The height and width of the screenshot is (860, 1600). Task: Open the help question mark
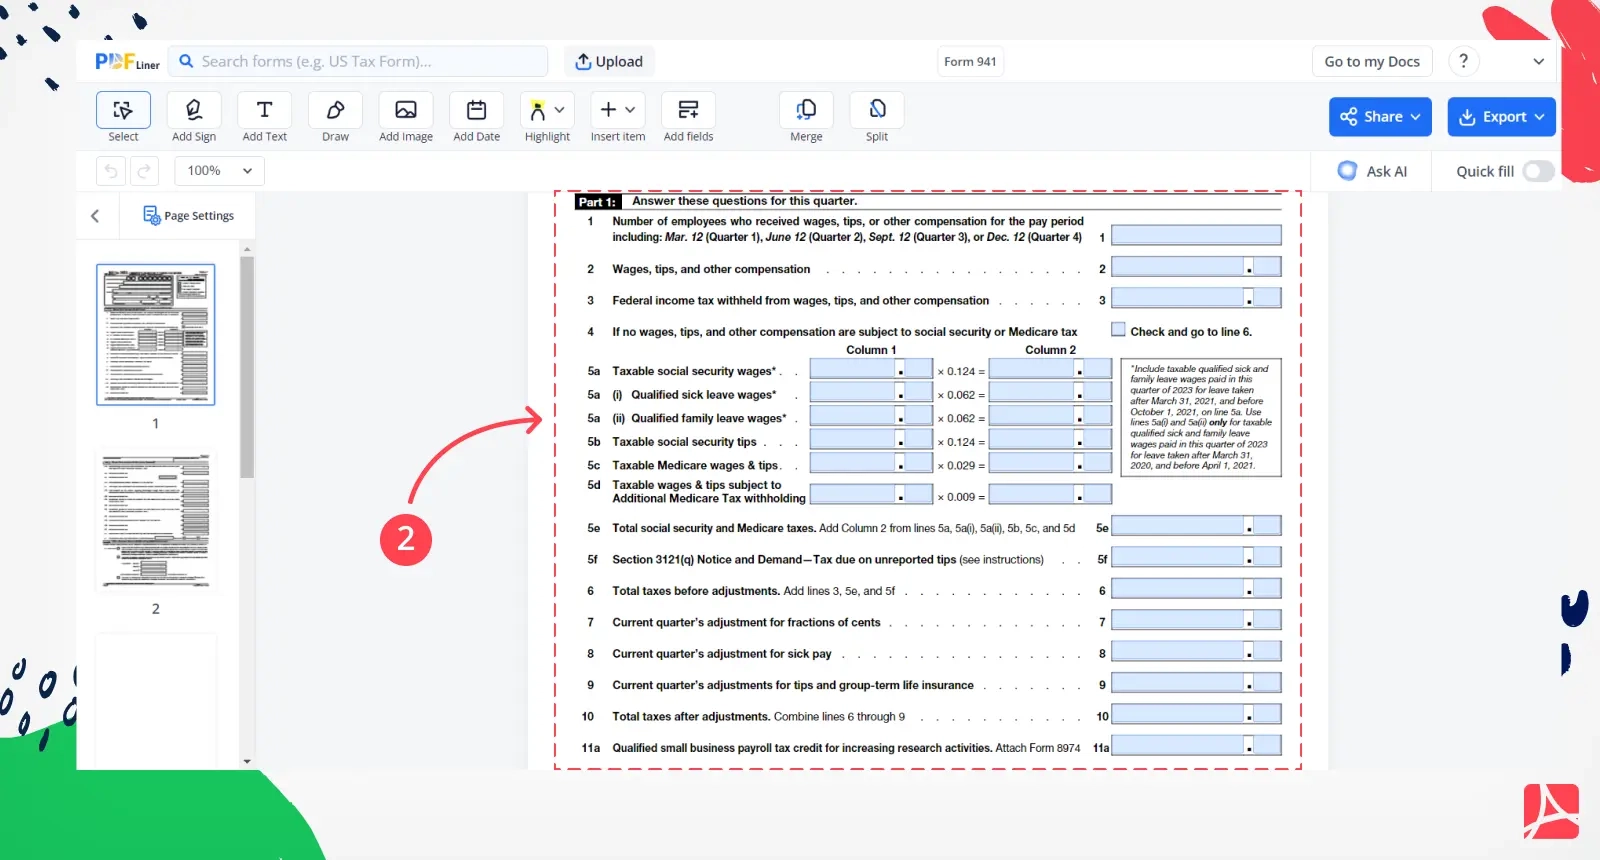[x=1464, y=61]
